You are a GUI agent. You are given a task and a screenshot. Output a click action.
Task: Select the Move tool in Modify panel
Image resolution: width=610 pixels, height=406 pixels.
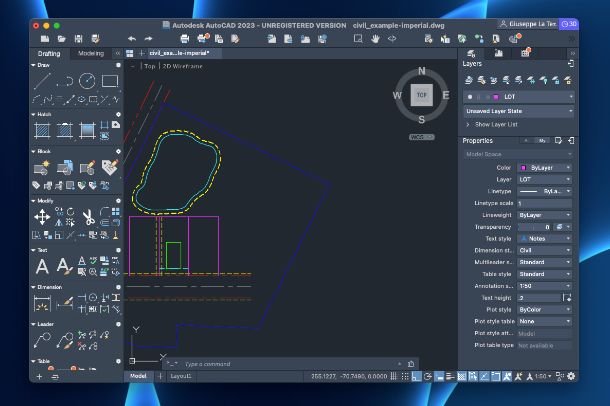(x=42, y=217)
